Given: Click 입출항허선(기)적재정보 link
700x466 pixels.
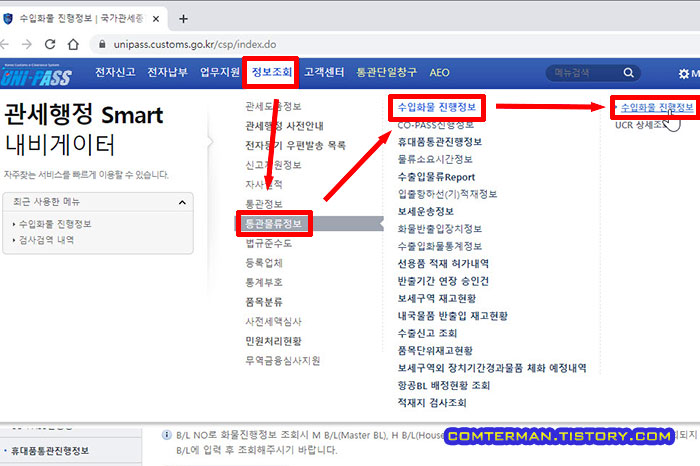Looking at the screenshot, I should 447,194.
